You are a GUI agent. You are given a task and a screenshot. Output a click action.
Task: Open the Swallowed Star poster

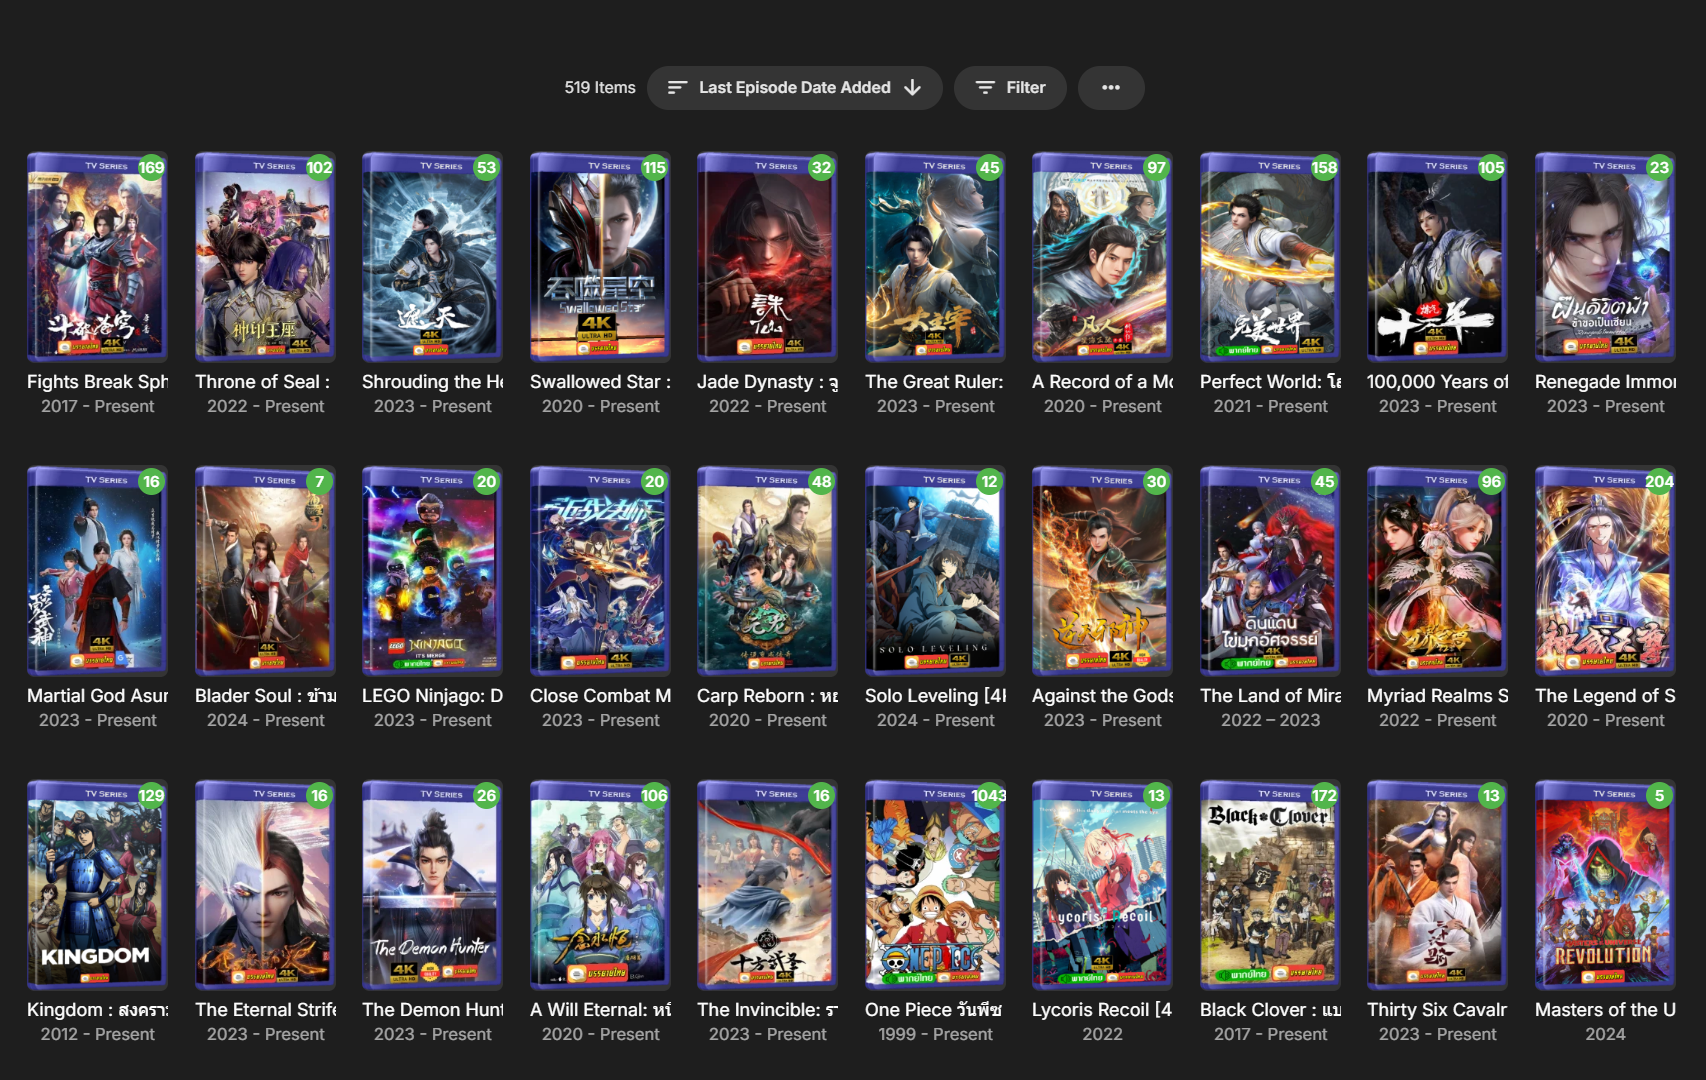[x=600, y=257]
